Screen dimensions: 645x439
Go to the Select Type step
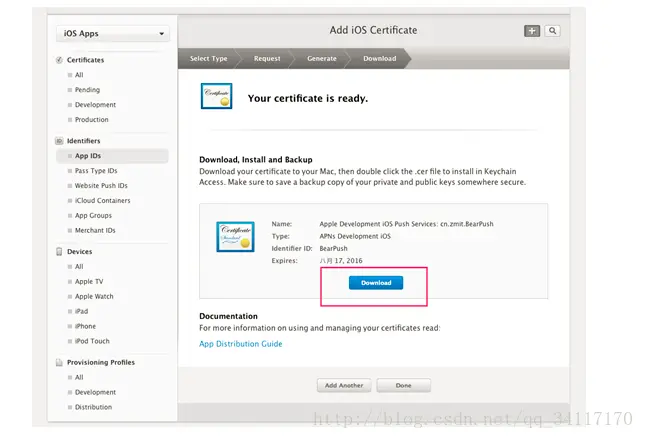click(209, 58)
